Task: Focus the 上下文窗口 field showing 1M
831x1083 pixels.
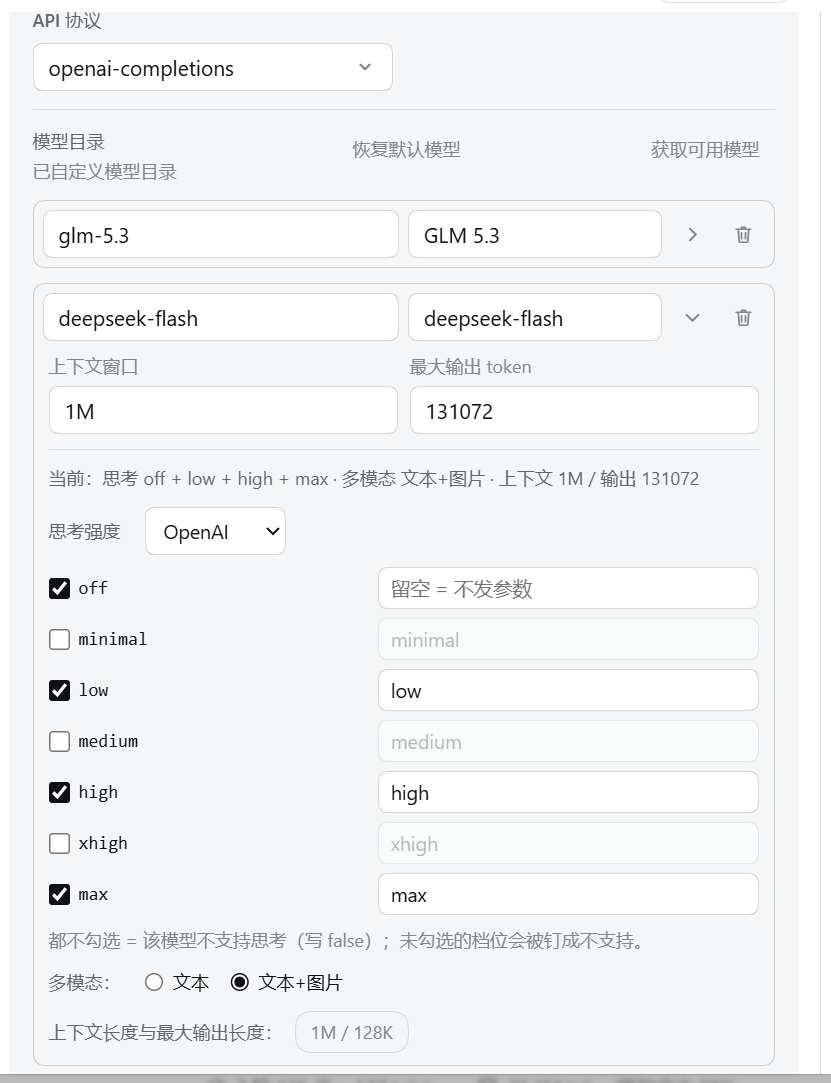Action: point(223,410)
